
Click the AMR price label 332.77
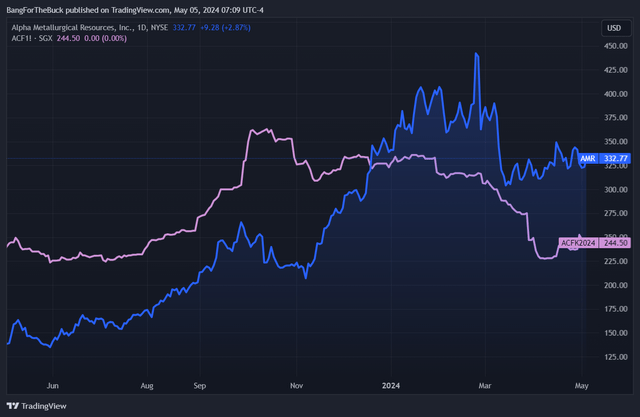pos(604,158)
